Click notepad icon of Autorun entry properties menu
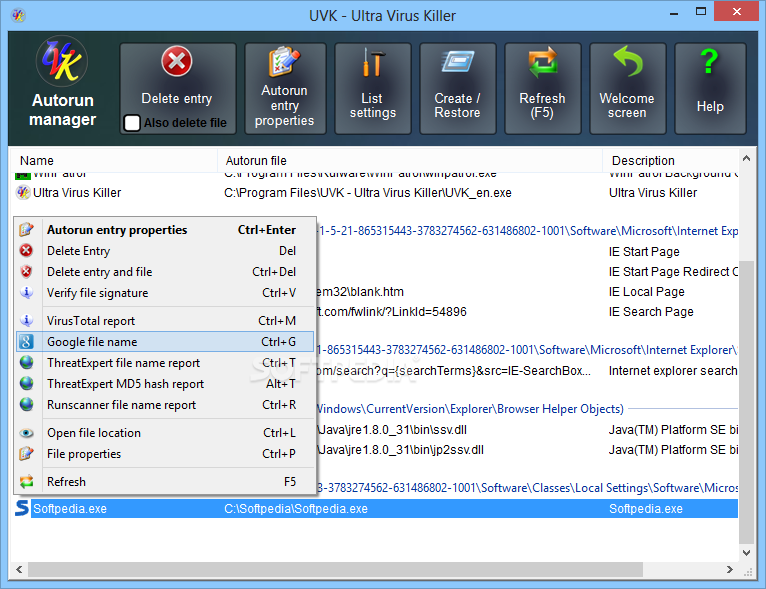Viewport: 766px width, 589px height. point(26,230)
